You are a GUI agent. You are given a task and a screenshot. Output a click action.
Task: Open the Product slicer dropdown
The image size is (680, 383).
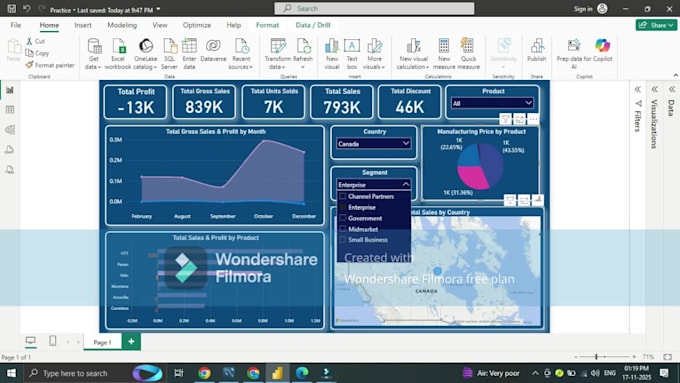528,103
